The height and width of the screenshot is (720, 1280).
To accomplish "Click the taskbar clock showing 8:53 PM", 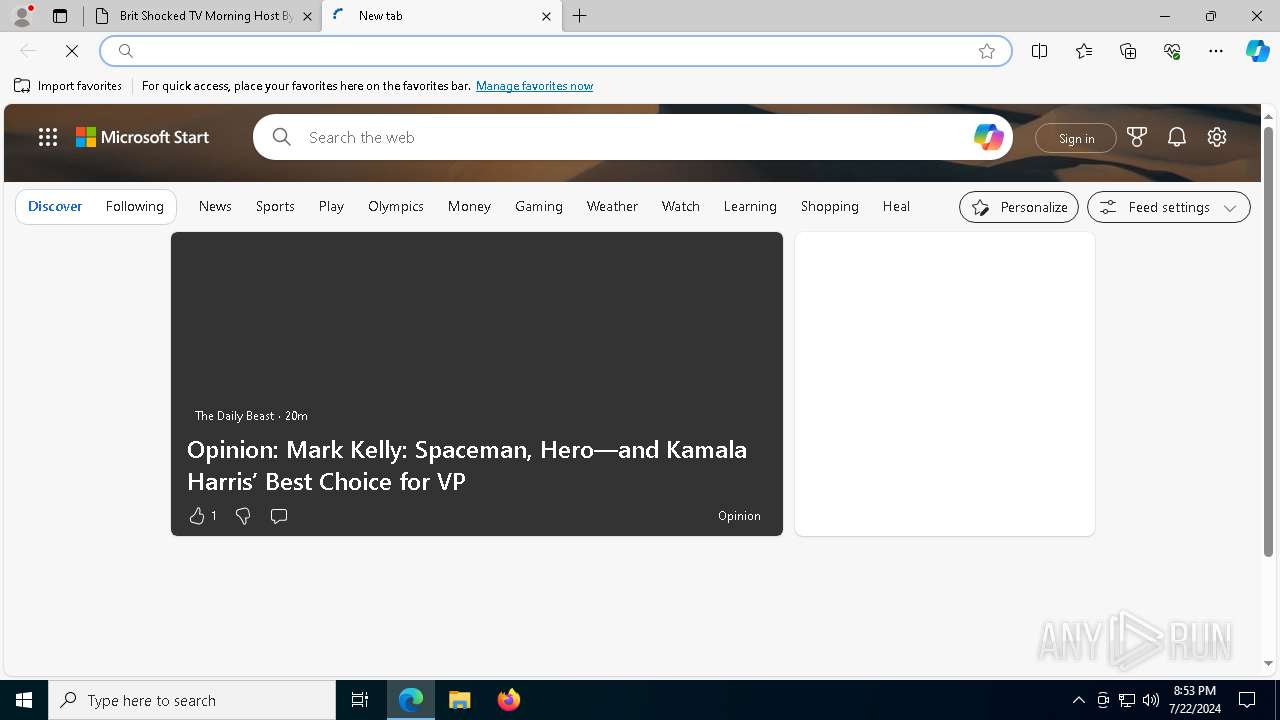I will 1194,700.
